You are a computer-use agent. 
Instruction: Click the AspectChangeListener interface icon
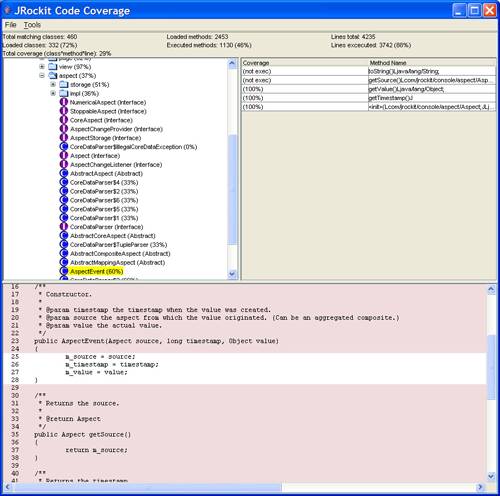(x=64, y=164)
